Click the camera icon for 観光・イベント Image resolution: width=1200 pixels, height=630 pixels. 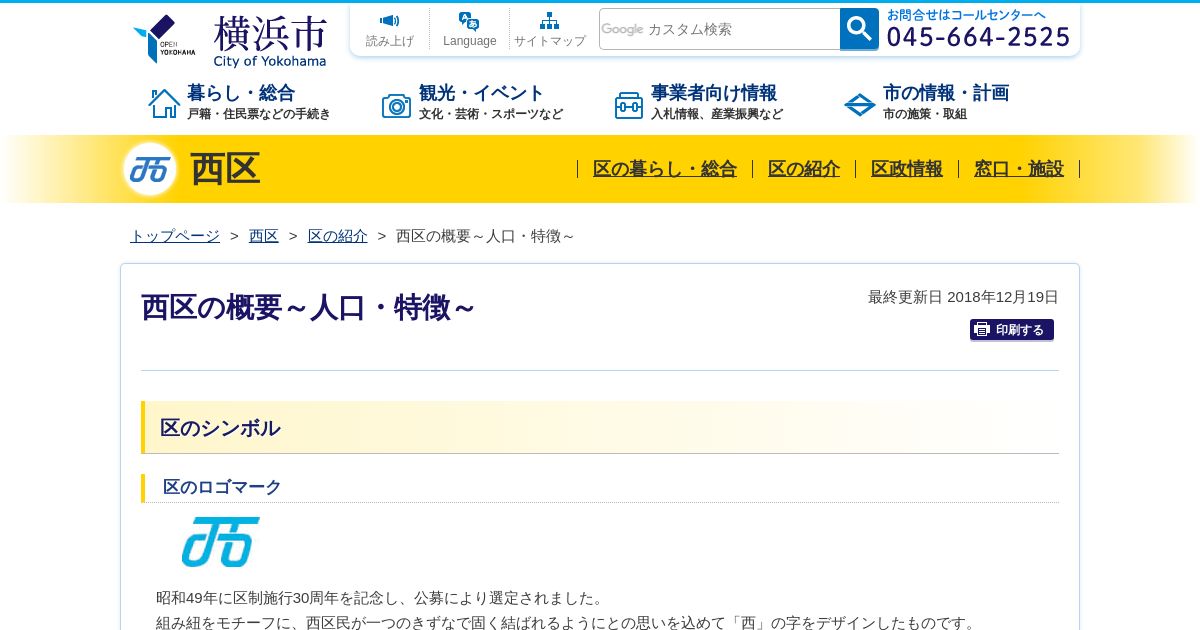[x=396, y=105]
